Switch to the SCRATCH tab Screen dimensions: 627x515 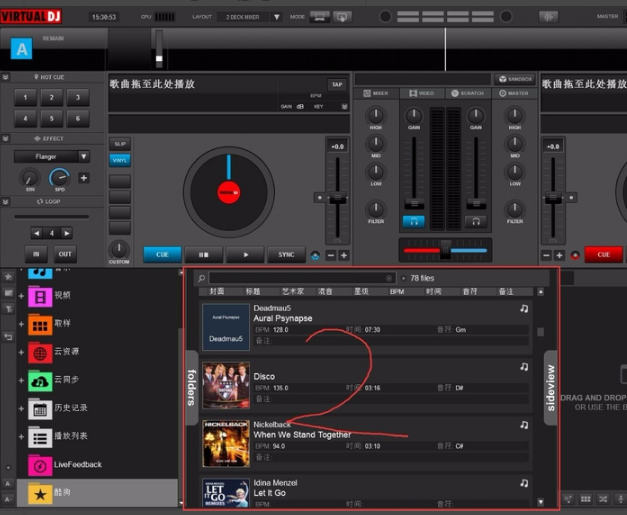point(468,93)
